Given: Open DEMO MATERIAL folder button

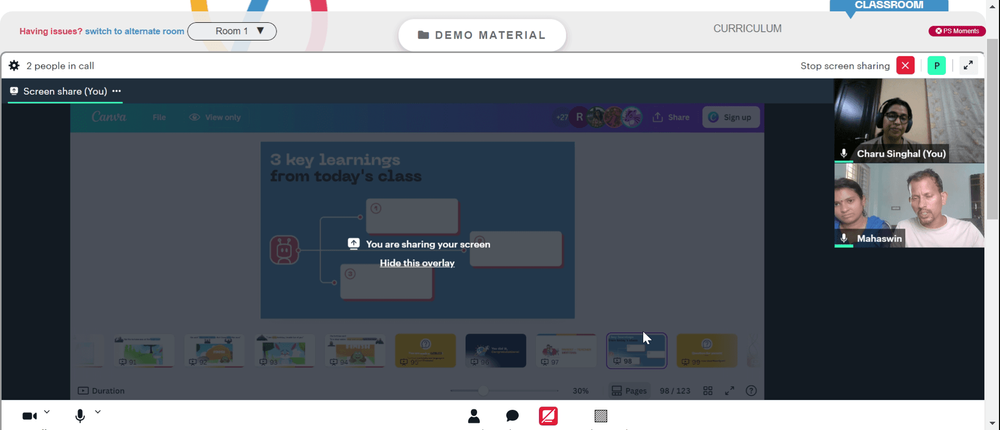Looking at the screenshot, I should (482, 35).
